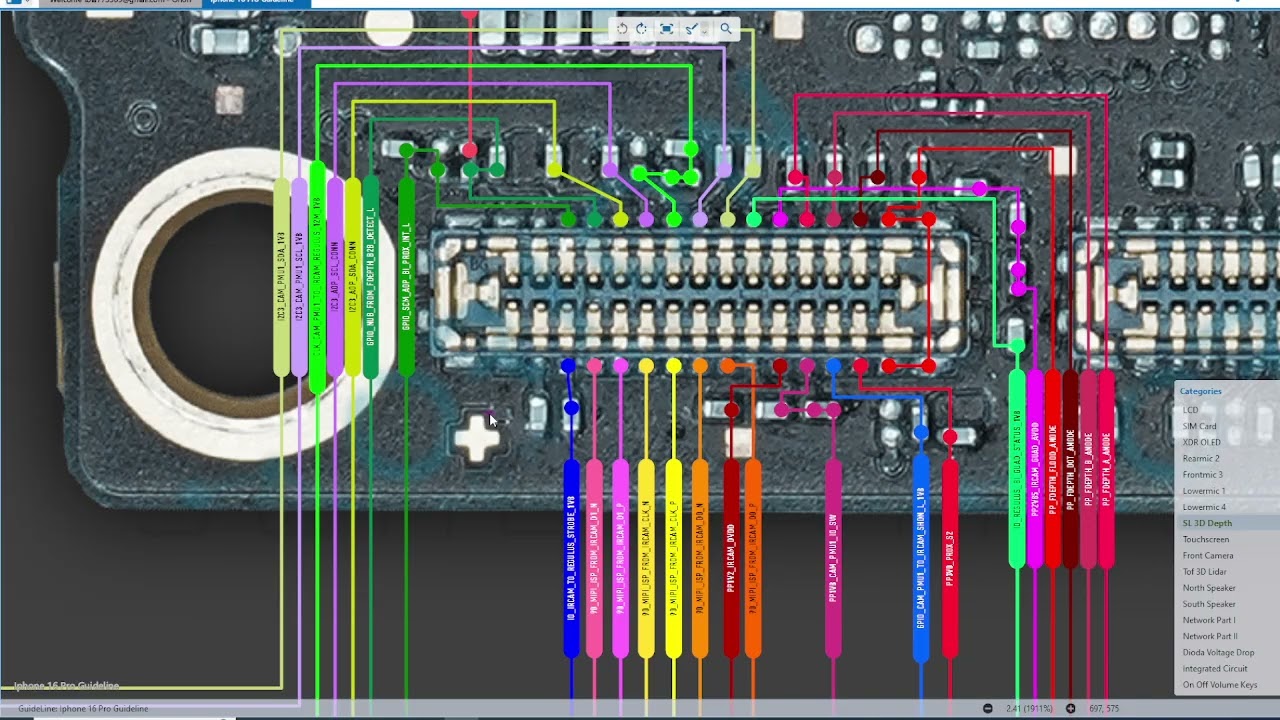Click the PP2V85_IRCAM_QUAD_AVDD magenta label
The width and height of the screenshot is (1280, 720).
pyautogui.click(x=1035, y=468)
